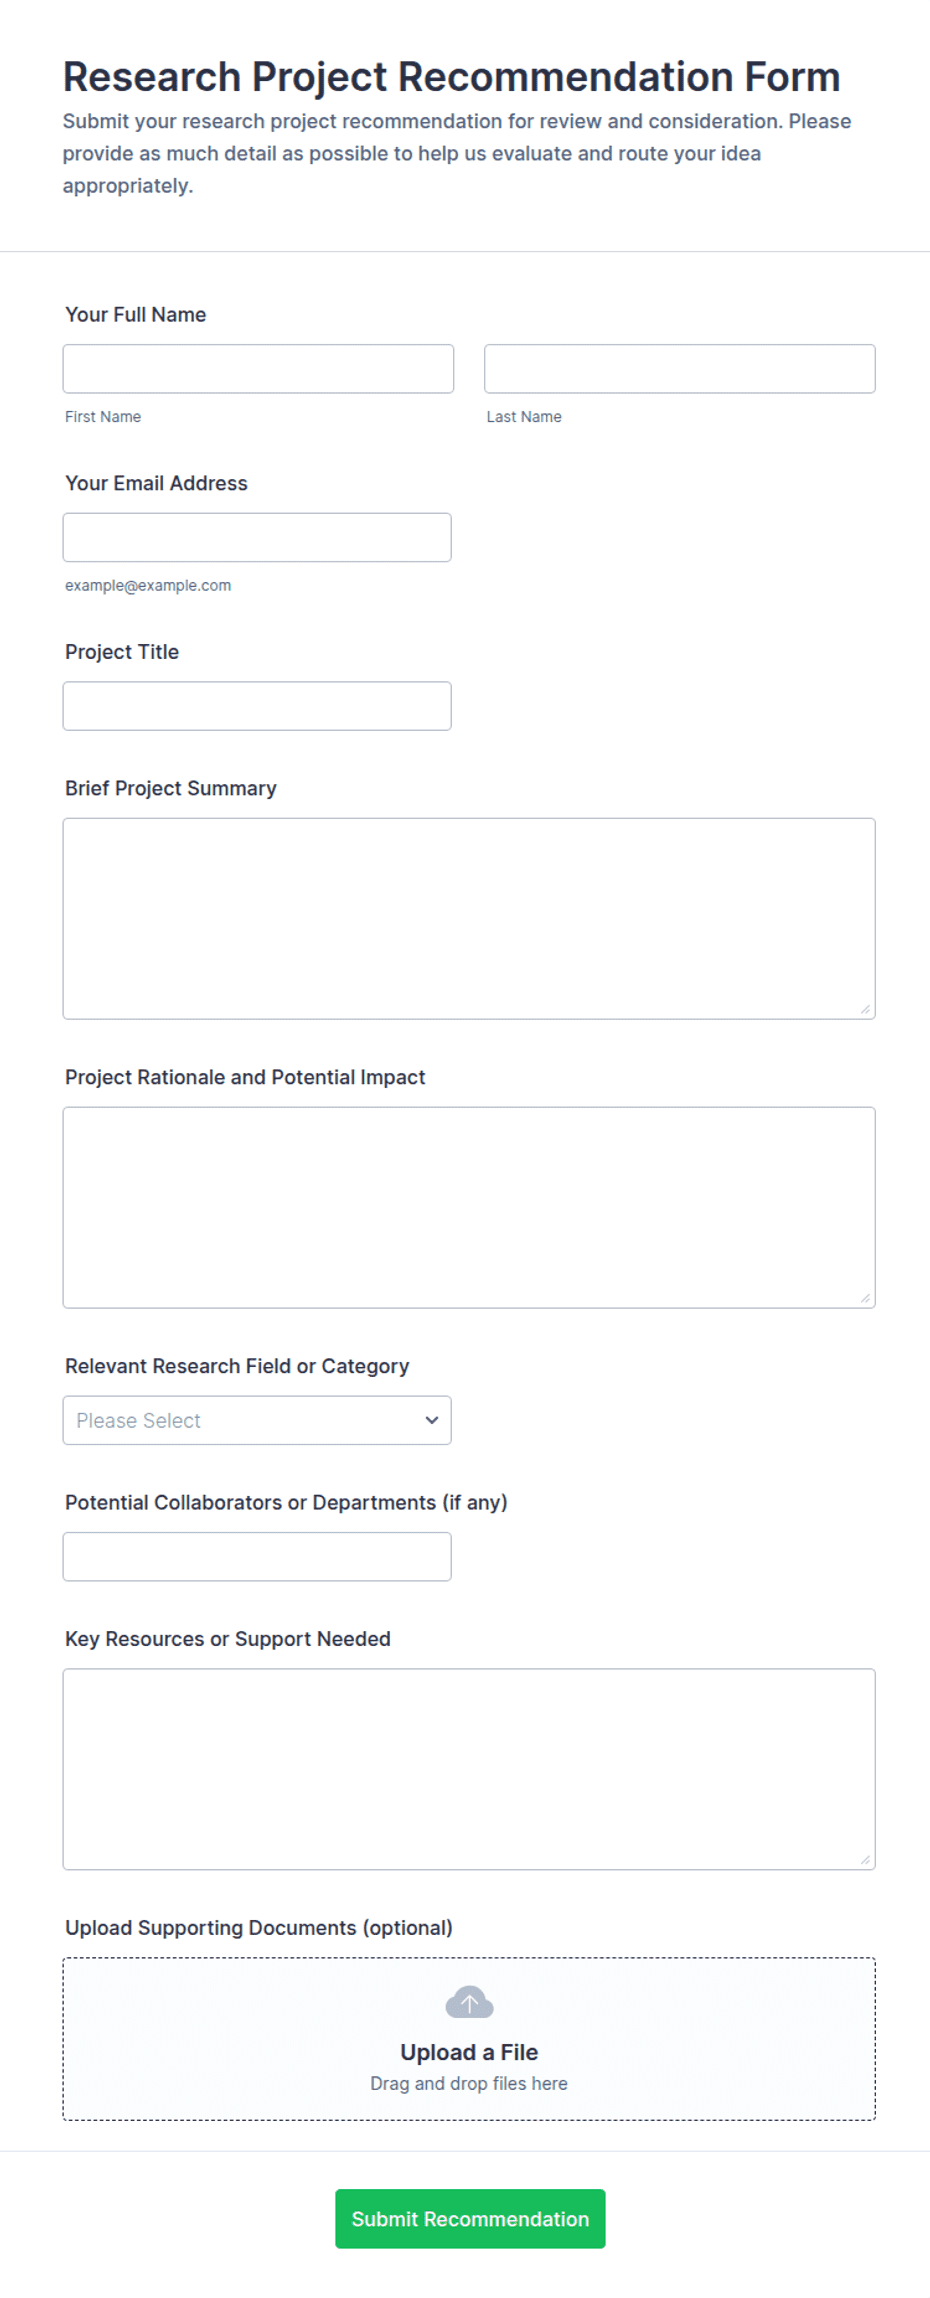Focus the Your Email Address field
Screen dimensions: 930x2298
257,538
